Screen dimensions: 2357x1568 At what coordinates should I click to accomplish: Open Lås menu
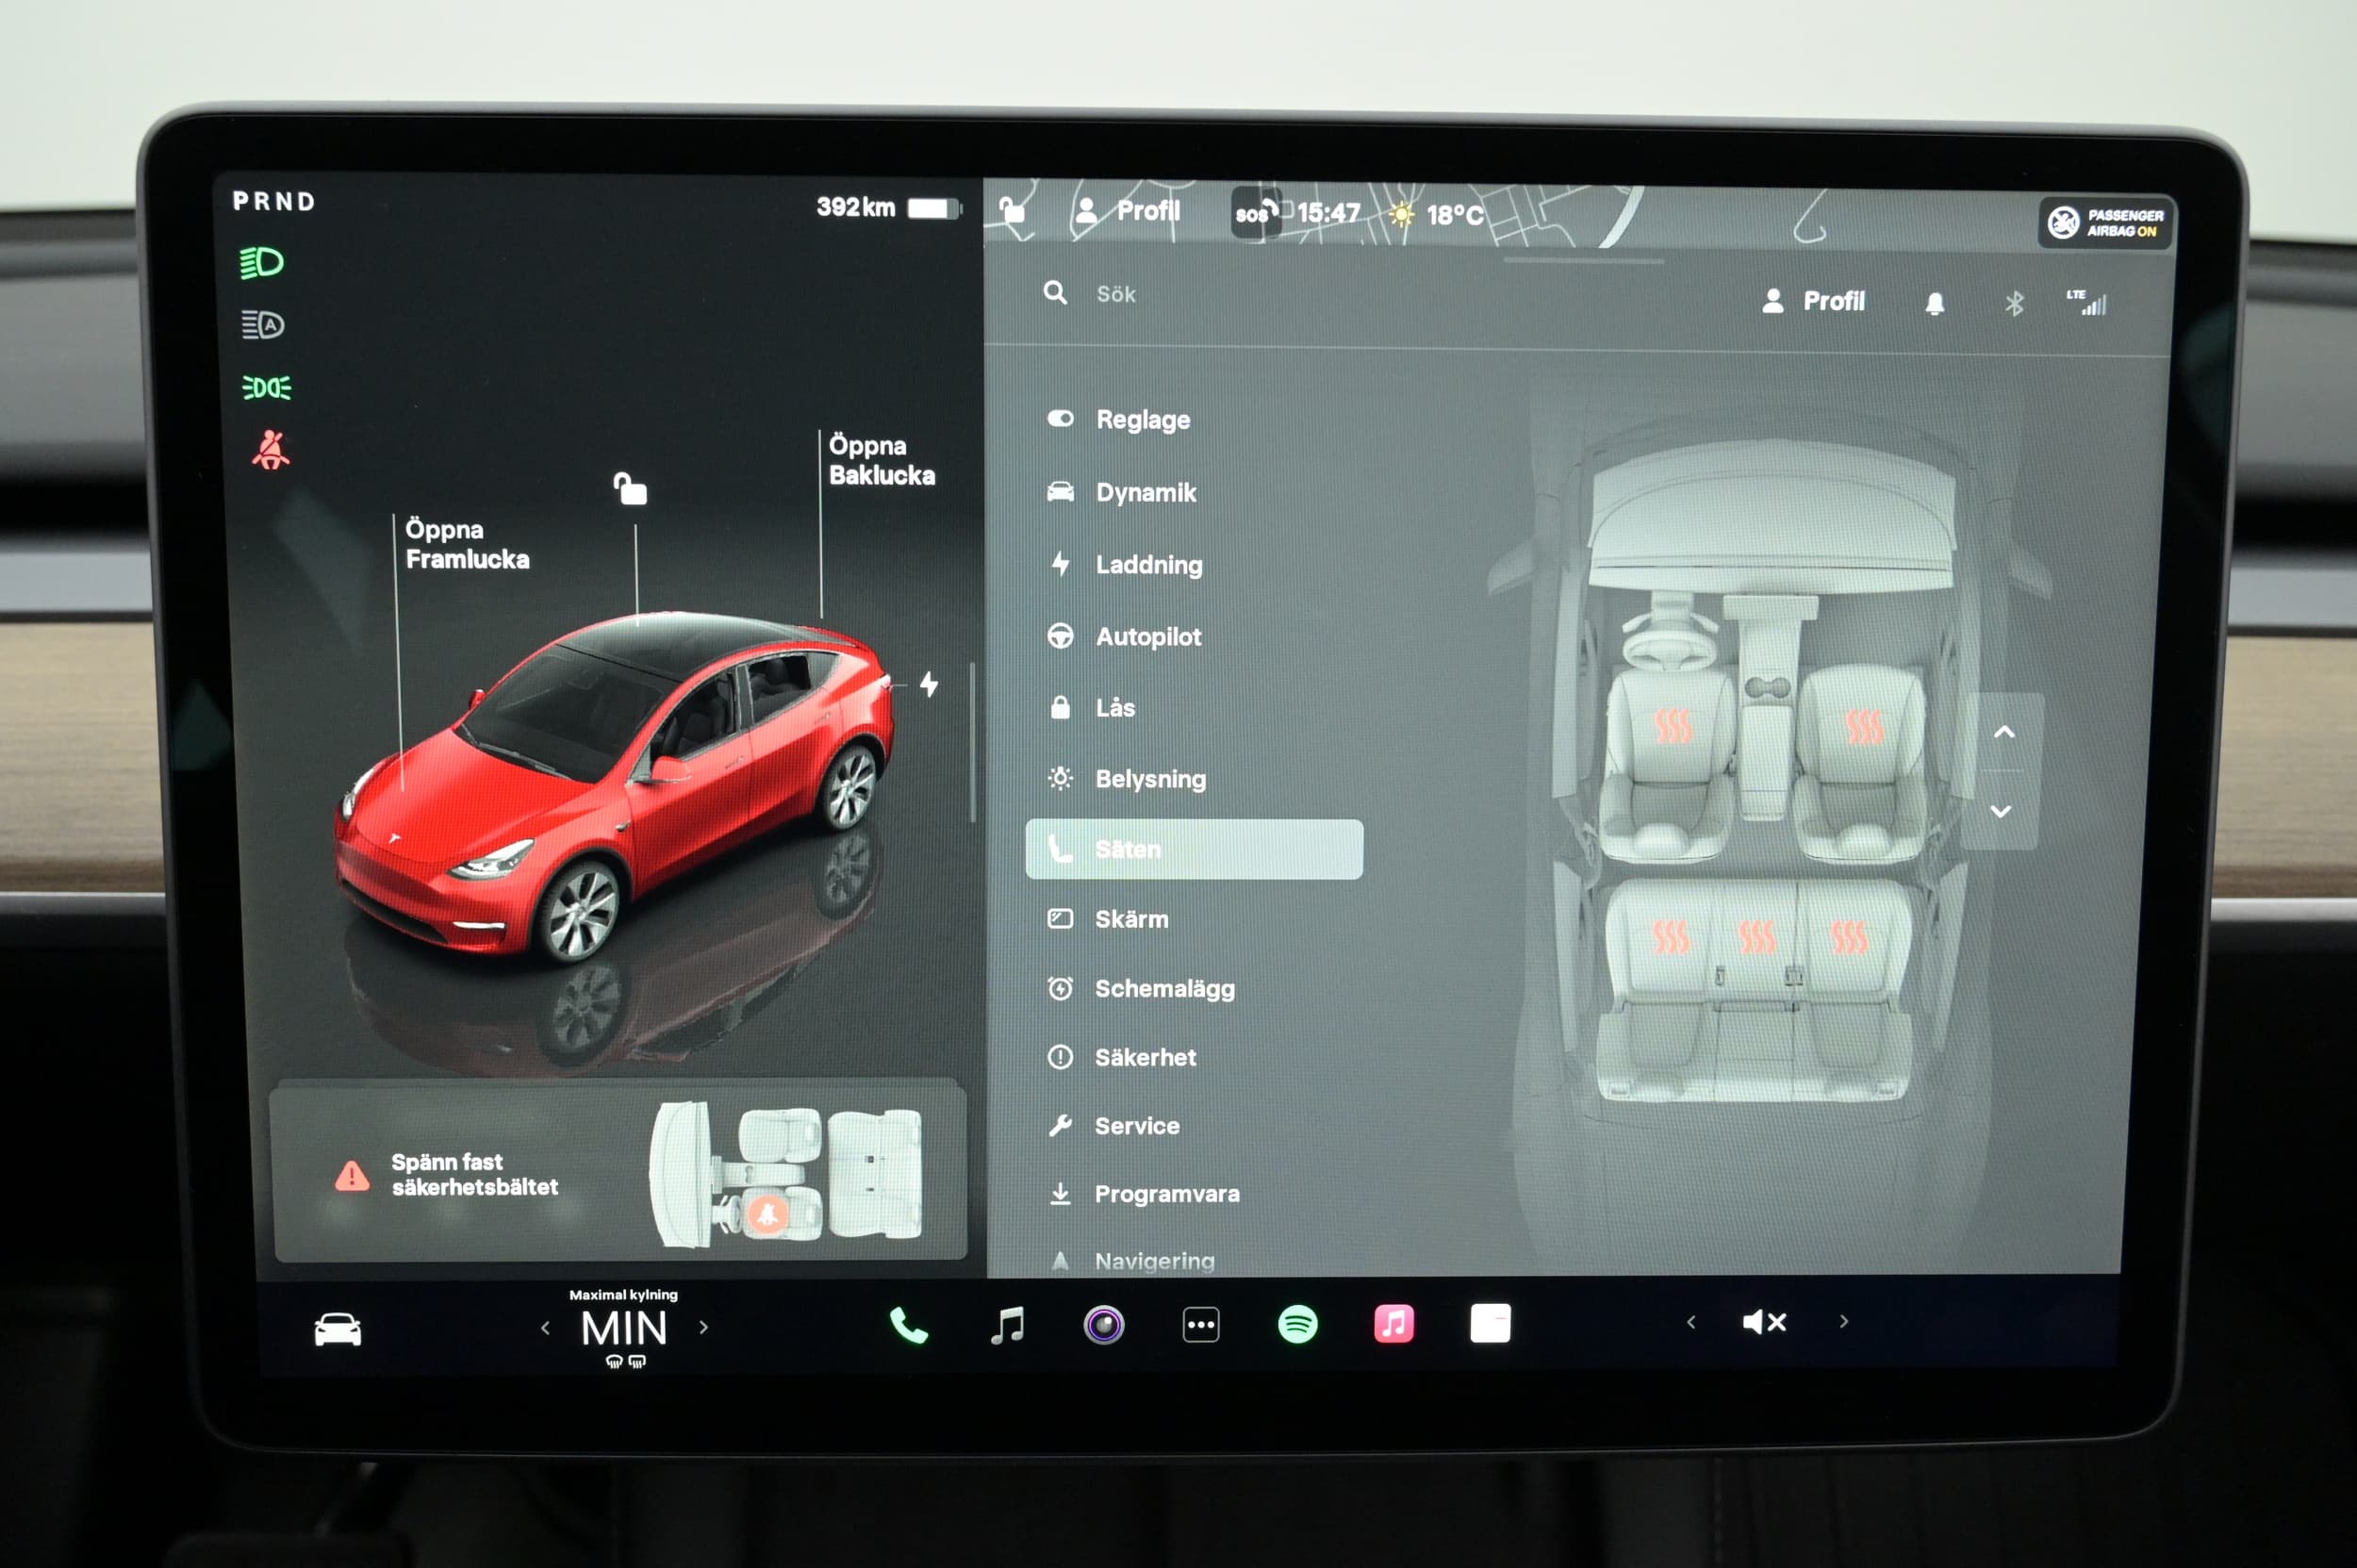(x=1090, y=707)
